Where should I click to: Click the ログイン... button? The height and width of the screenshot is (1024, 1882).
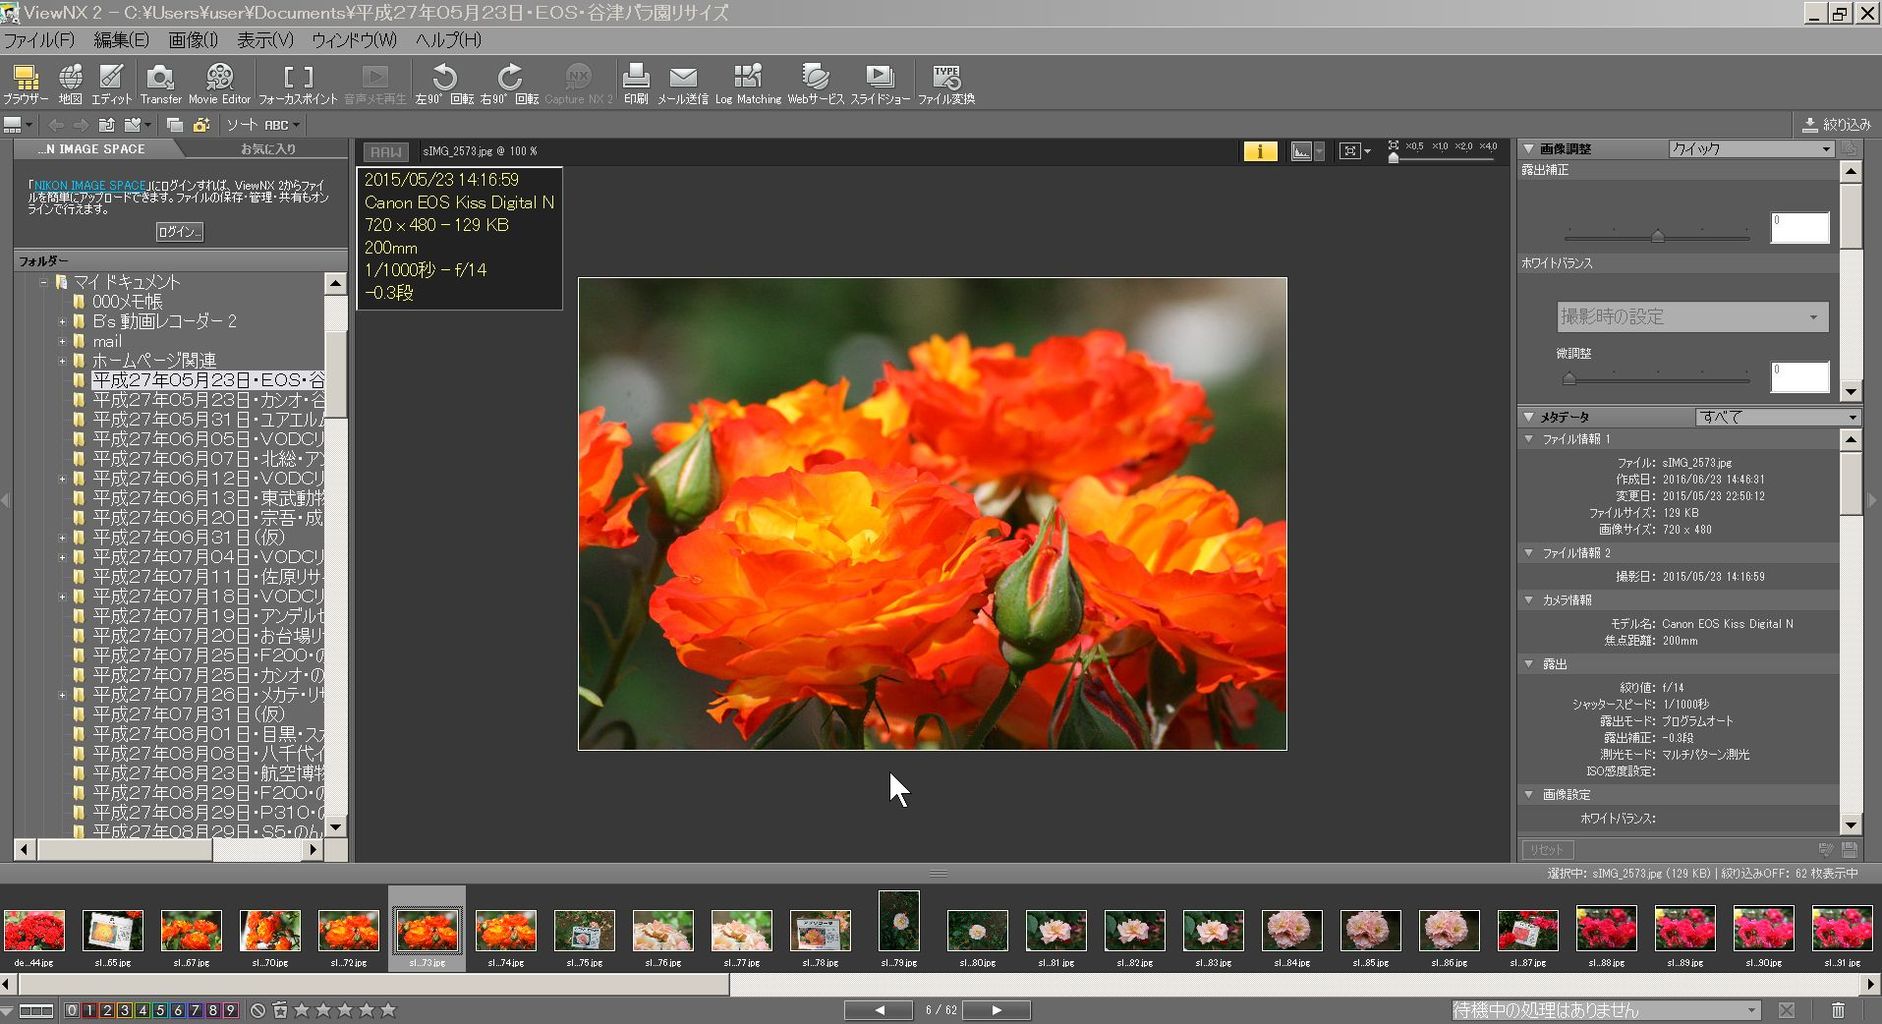[179, 232]
